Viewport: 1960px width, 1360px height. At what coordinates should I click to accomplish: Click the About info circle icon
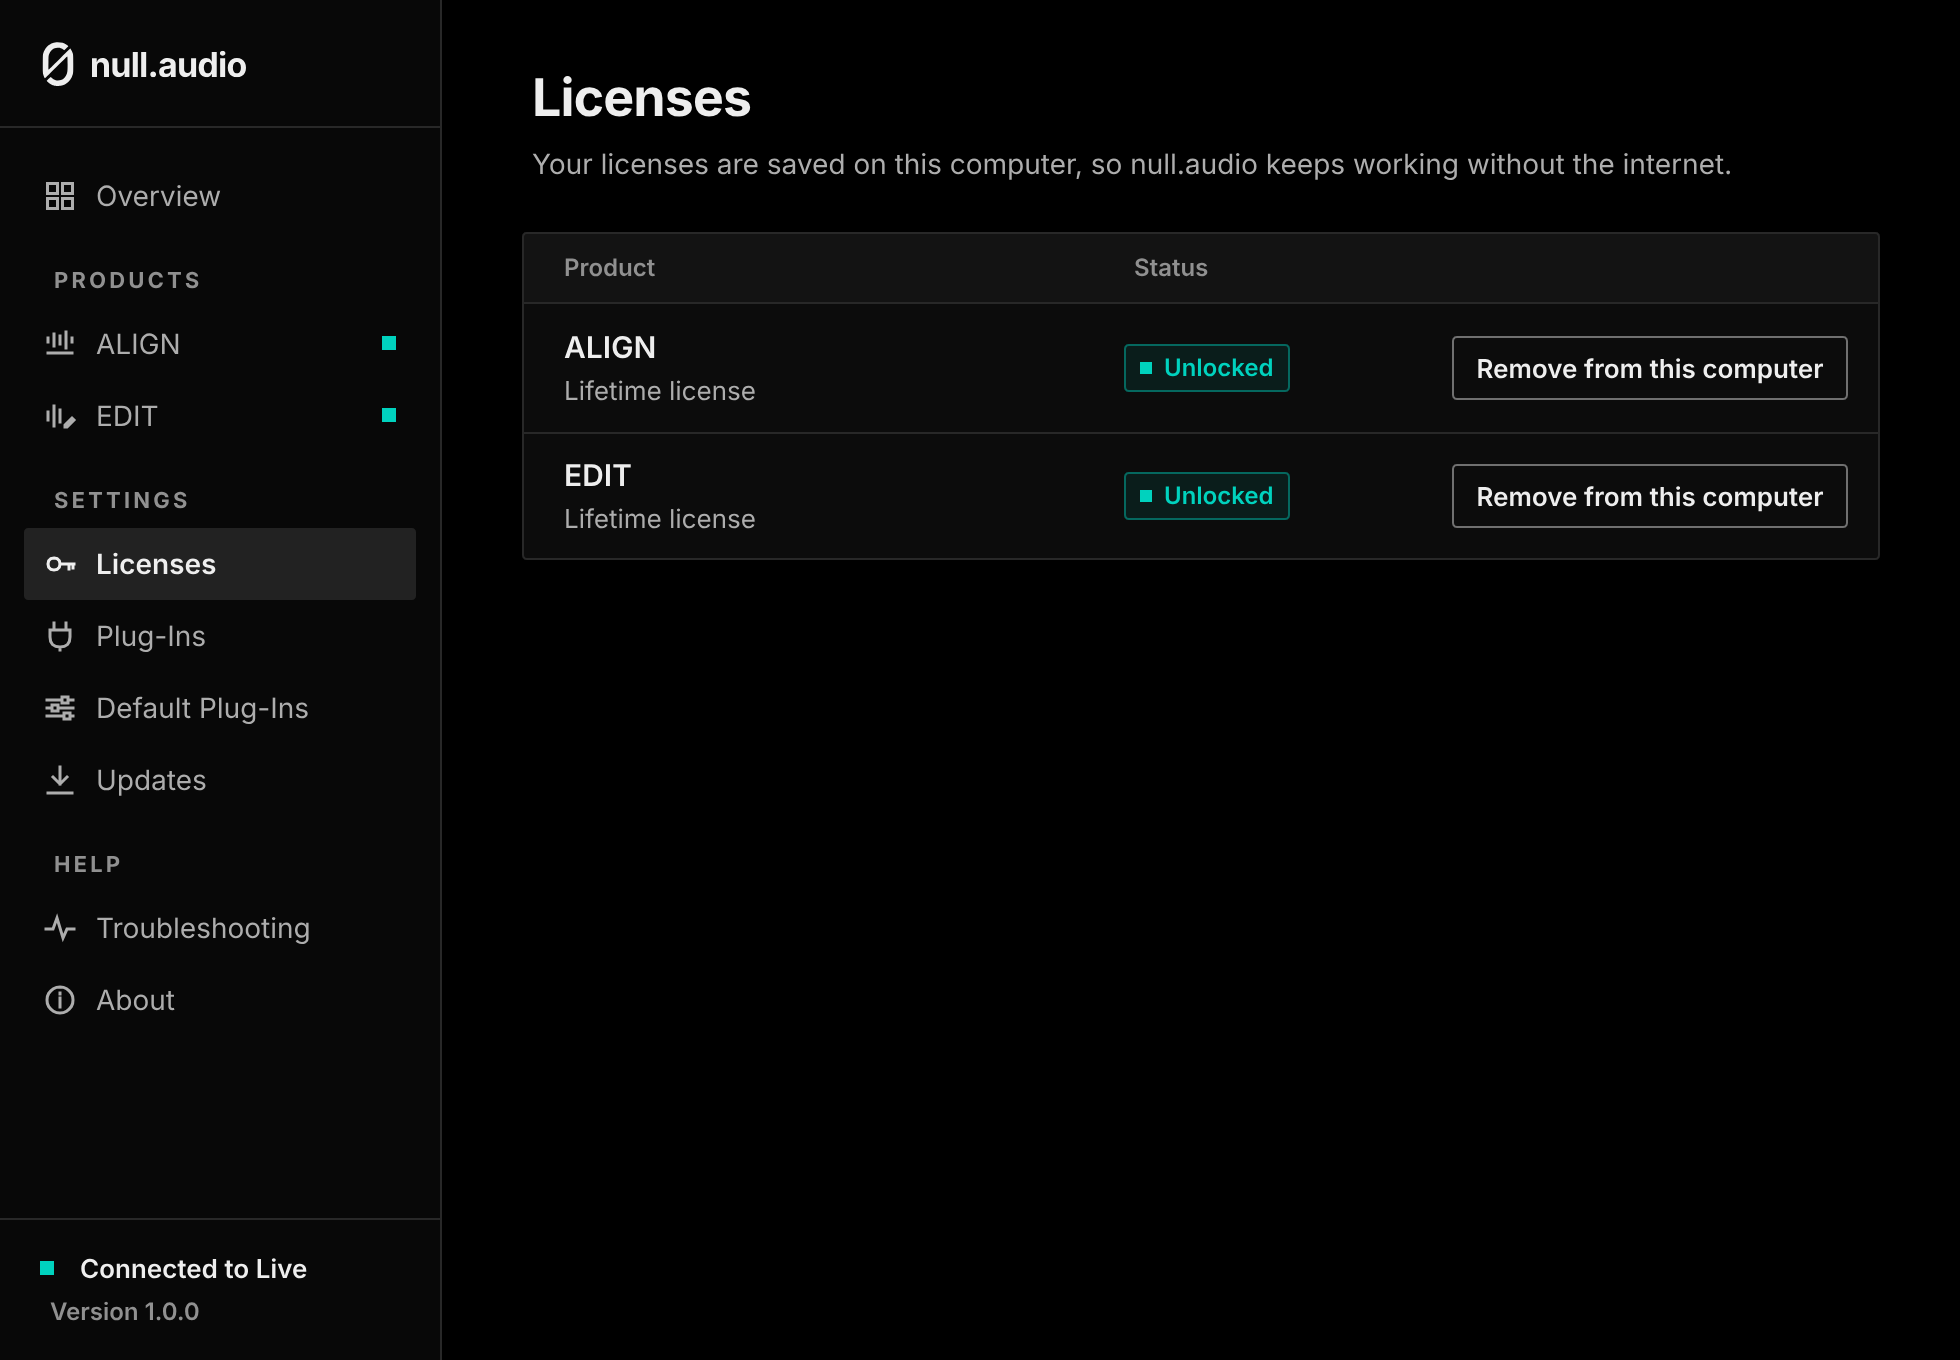60,1000
